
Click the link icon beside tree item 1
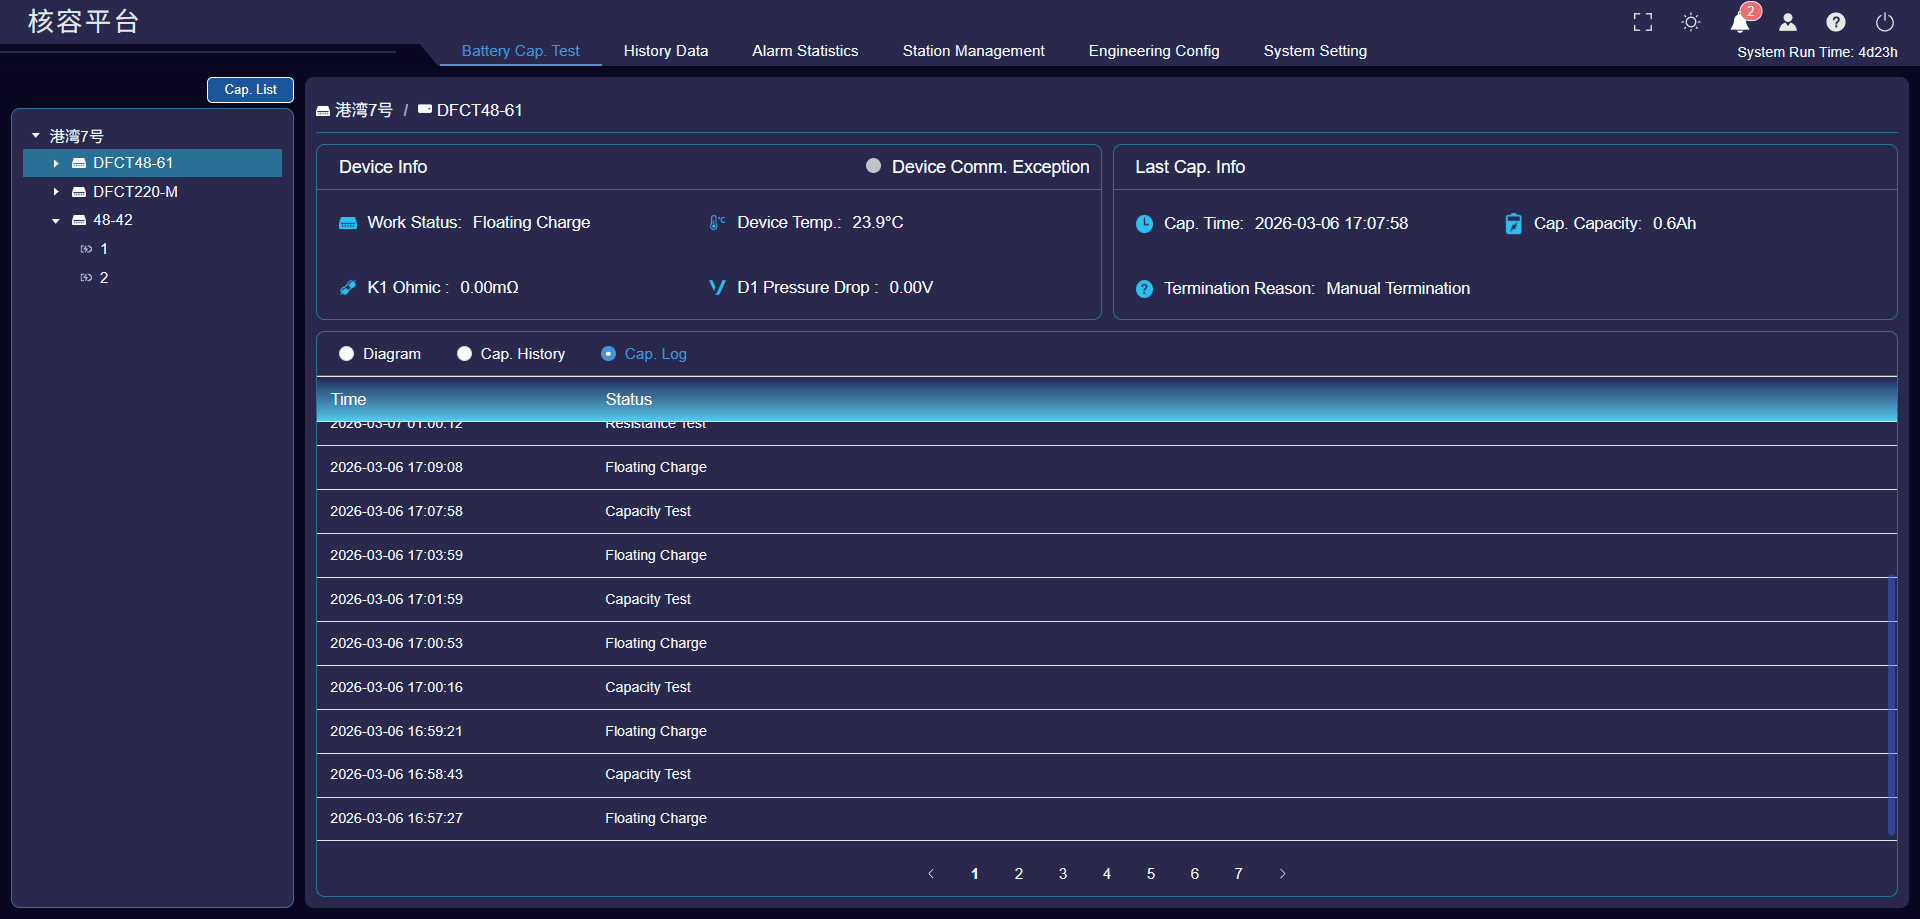click(x=86, y=249)
